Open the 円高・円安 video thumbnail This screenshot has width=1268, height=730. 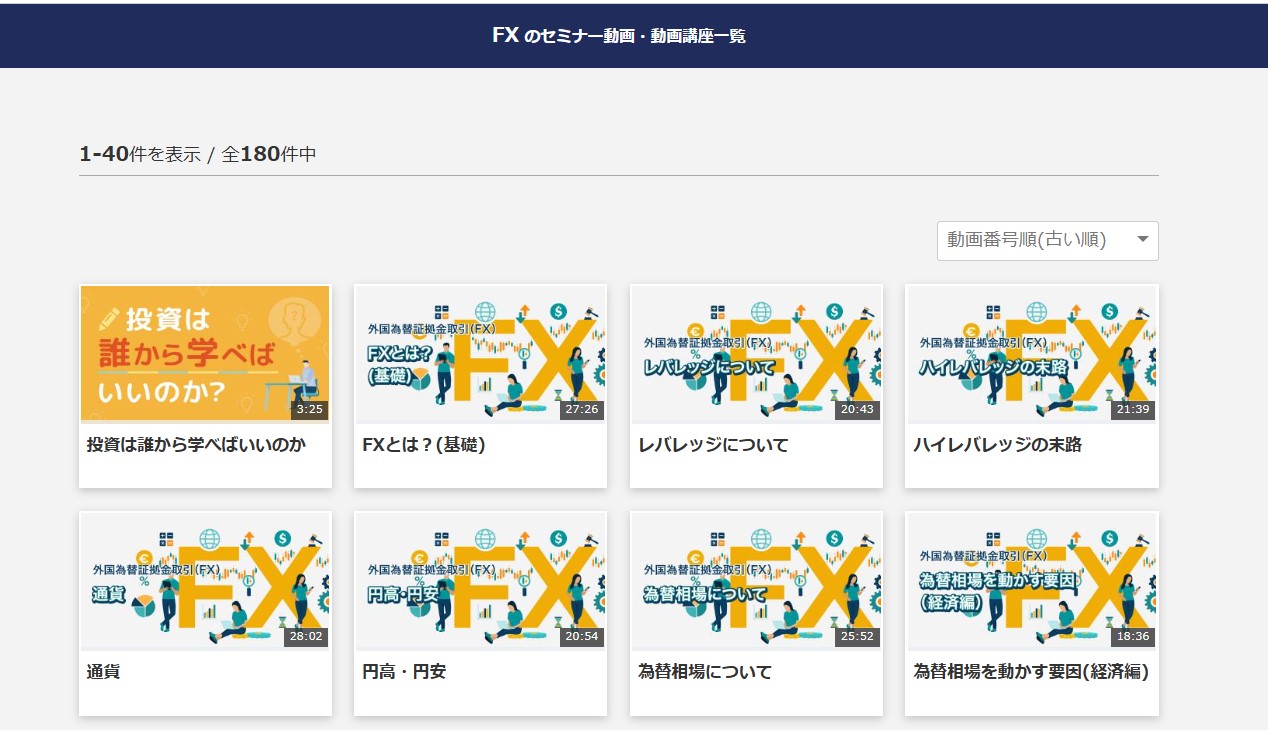(x=480, y=580)
